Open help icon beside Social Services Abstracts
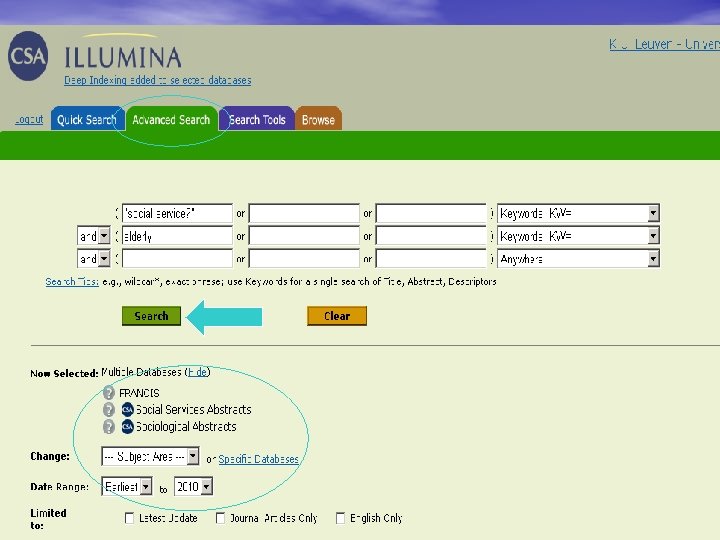The height and width of the screenshot is (540, 720). point(109,410)
